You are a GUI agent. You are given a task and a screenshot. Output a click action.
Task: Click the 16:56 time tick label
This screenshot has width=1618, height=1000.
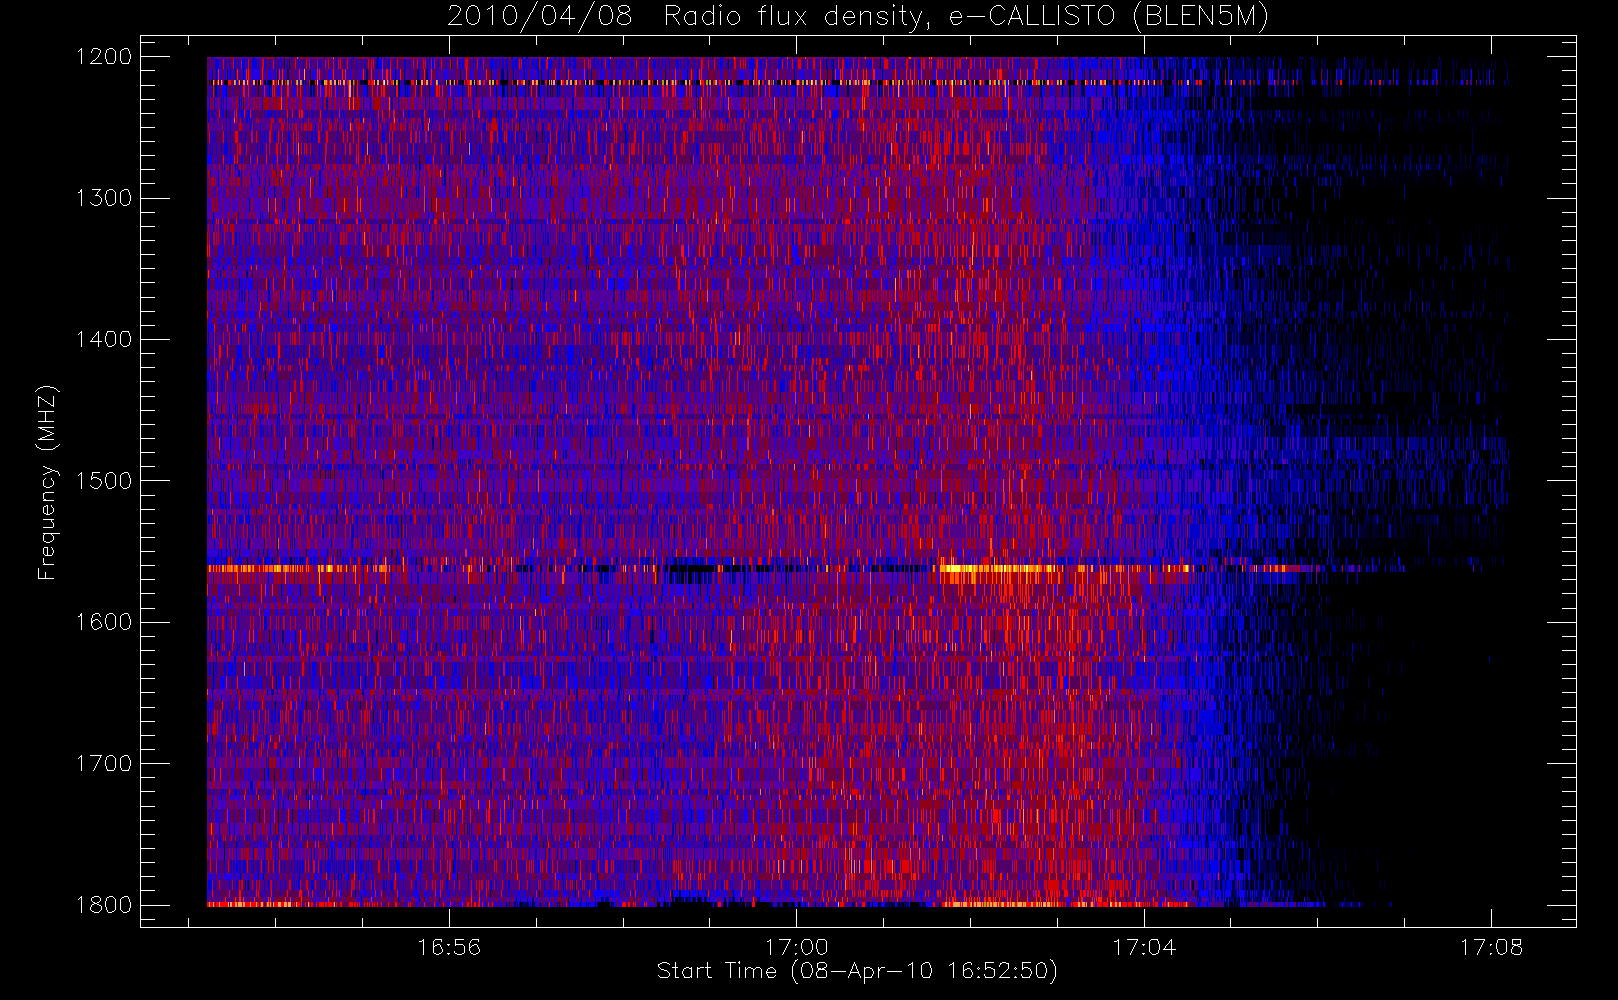point(449,947)
